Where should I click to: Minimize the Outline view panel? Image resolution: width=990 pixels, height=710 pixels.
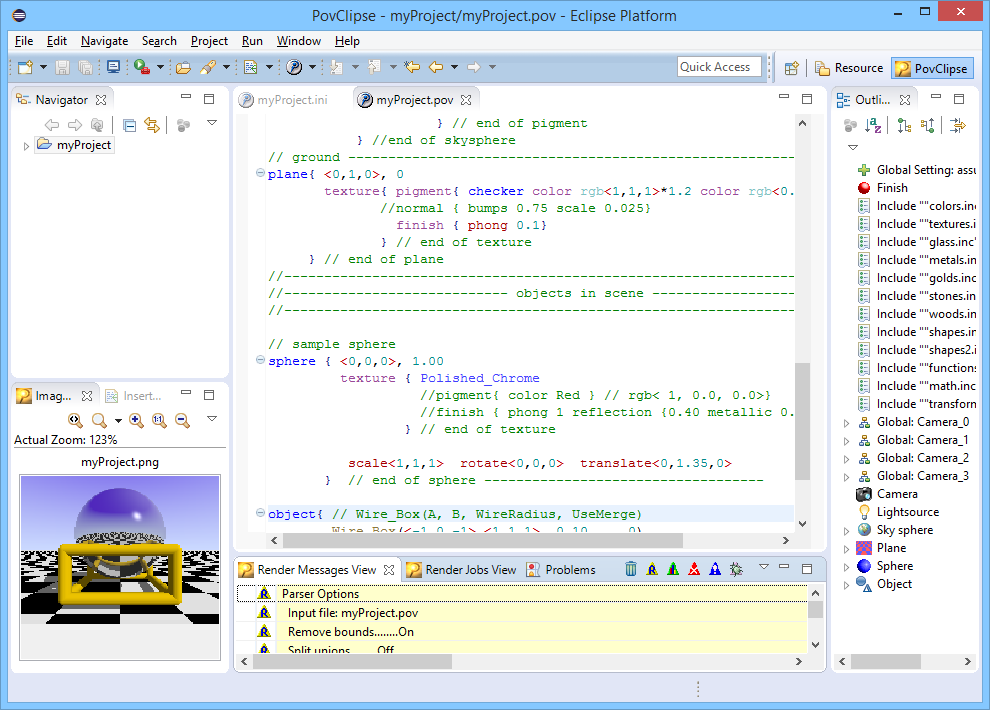(936, 97)
